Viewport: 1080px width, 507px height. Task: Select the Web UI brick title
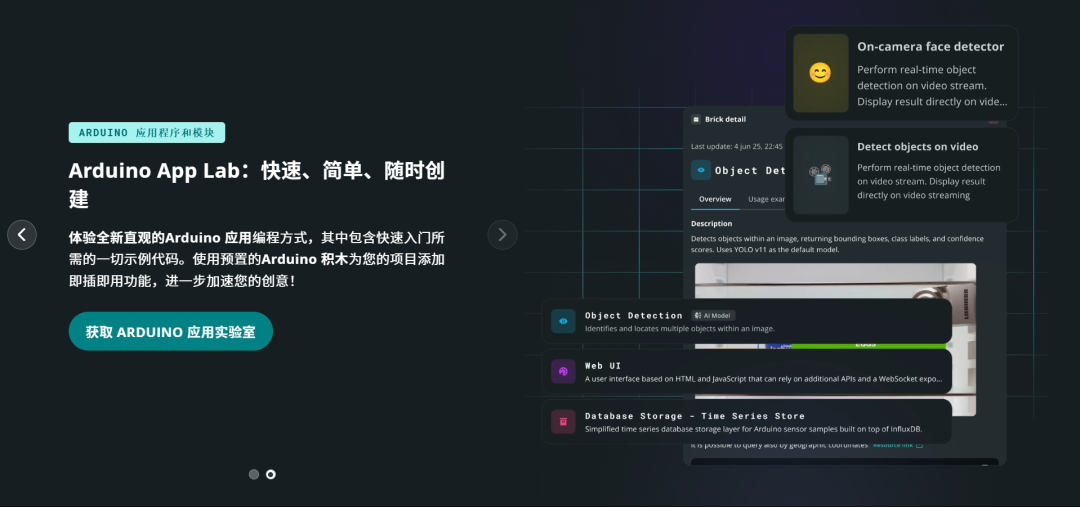coord(603,366)
